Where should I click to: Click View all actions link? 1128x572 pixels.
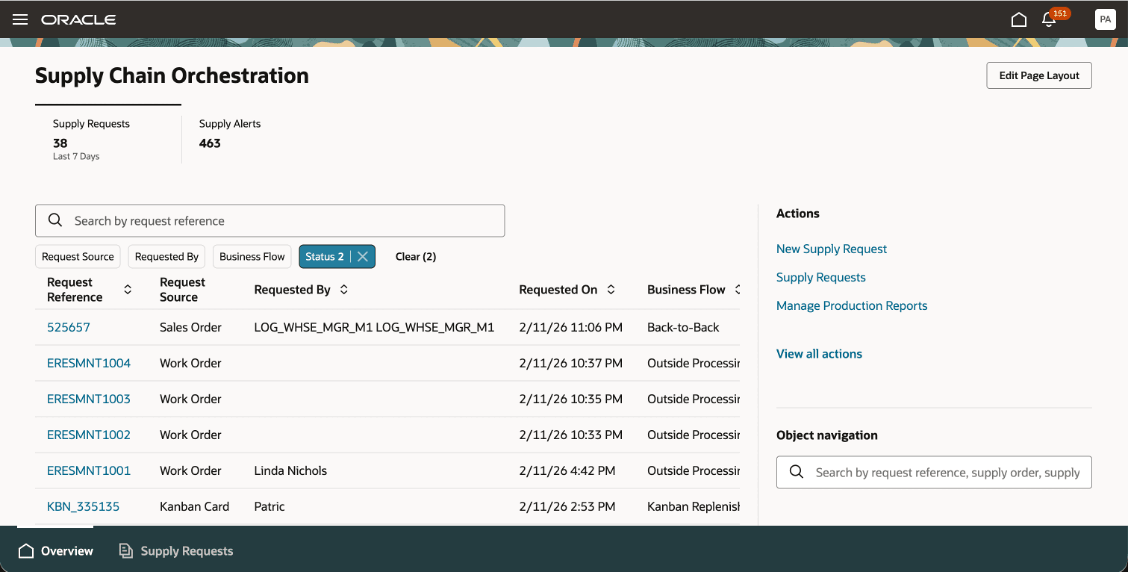[819, 354]
